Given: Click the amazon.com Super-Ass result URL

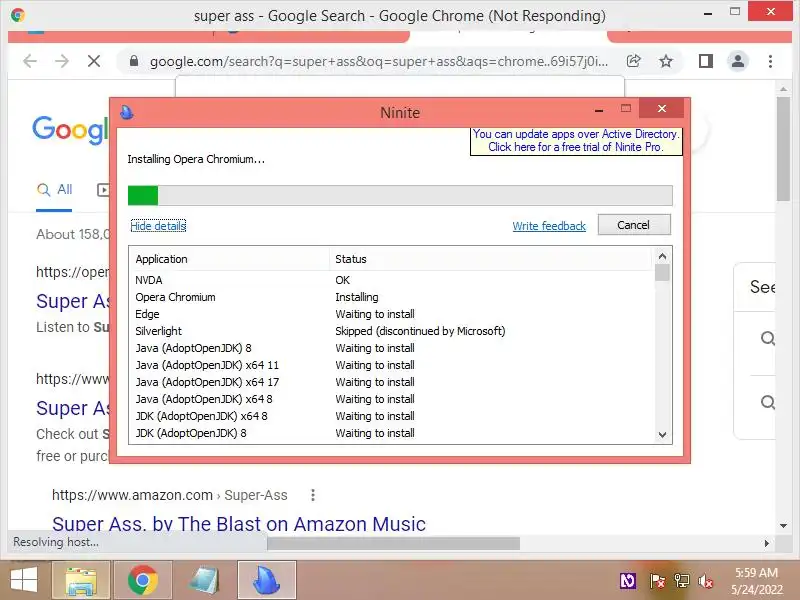Looking at the screenshot, I should (169, 495).
